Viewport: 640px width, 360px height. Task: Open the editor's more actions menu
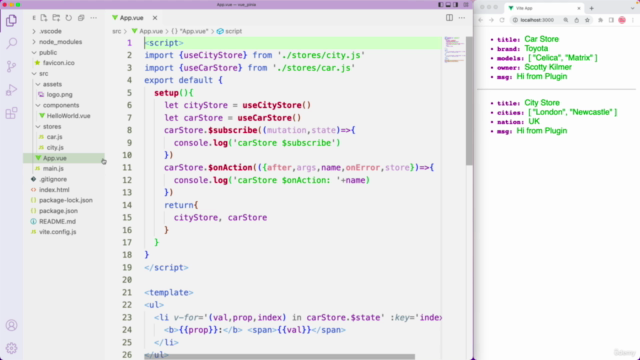coord(462,18)
